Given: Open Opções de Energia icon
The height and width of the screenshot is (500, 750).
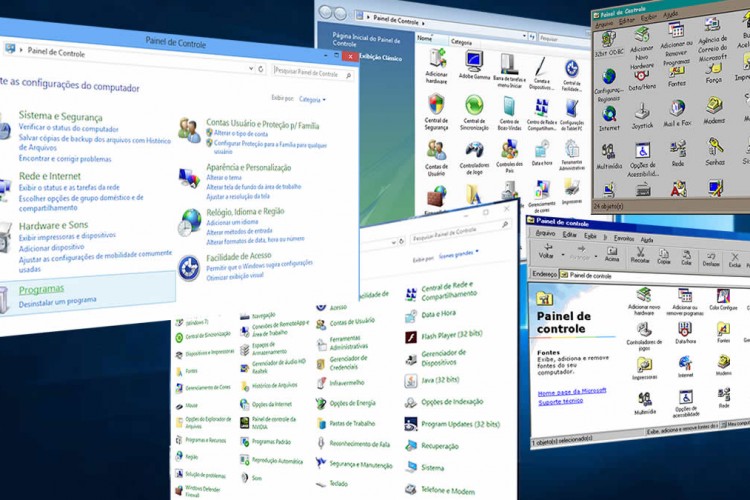Looking at the screenshot, I should [x=345, y=403].
